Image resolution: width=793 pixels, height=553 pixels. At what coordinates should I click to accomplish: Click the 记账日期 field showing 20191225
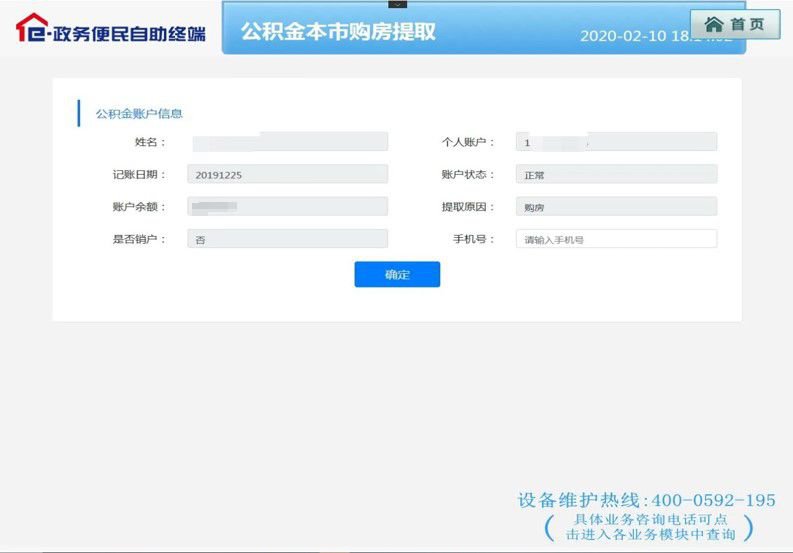point(287,174)
